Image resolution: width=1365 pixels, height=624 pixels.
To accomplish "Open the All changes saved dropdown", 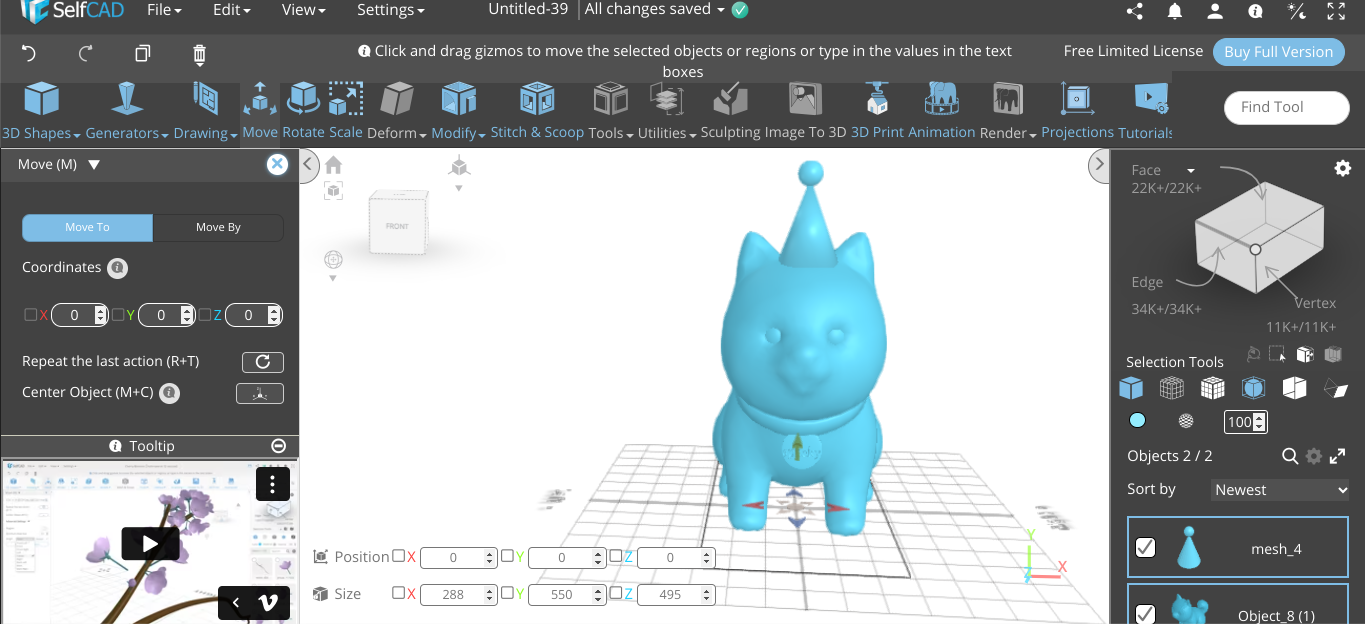I will coord(655,10).
